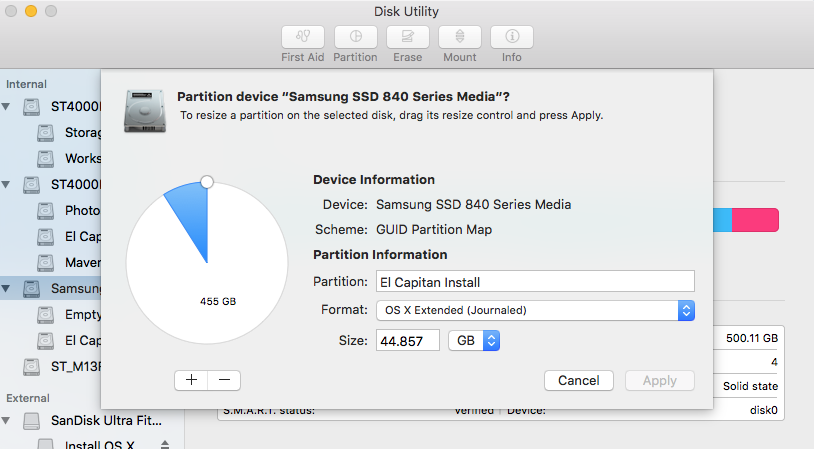Open the GB size unit dropdown
Image resolution: width=814 pixels, height=449 pixels.
pos(474,341)
